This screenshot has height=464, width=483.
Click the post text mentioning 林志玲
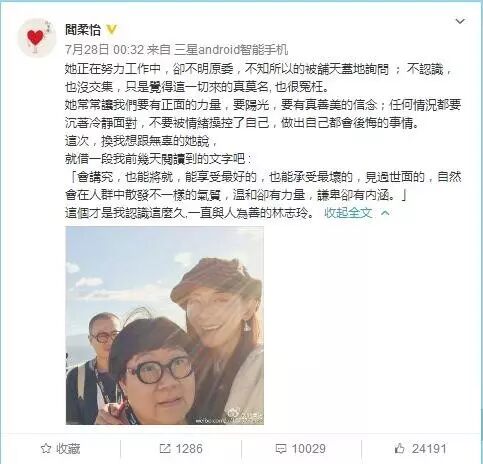point(189,213)
